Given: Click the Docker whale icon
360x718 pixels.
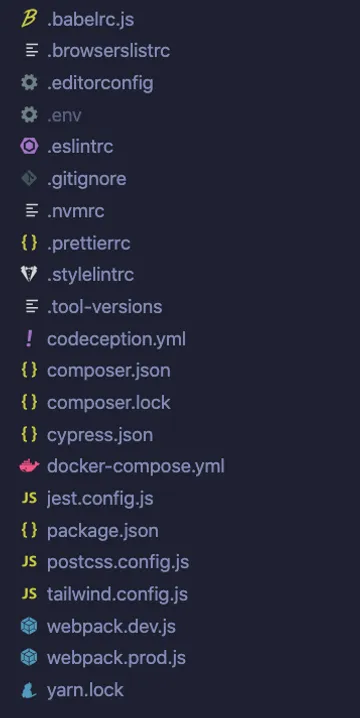Looking at the screenshot, I should (29, 466).
